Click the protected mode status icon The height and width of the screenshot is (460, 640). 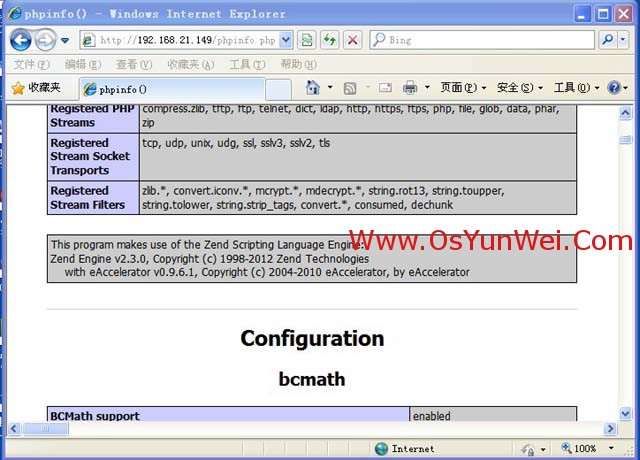(528, 449)
